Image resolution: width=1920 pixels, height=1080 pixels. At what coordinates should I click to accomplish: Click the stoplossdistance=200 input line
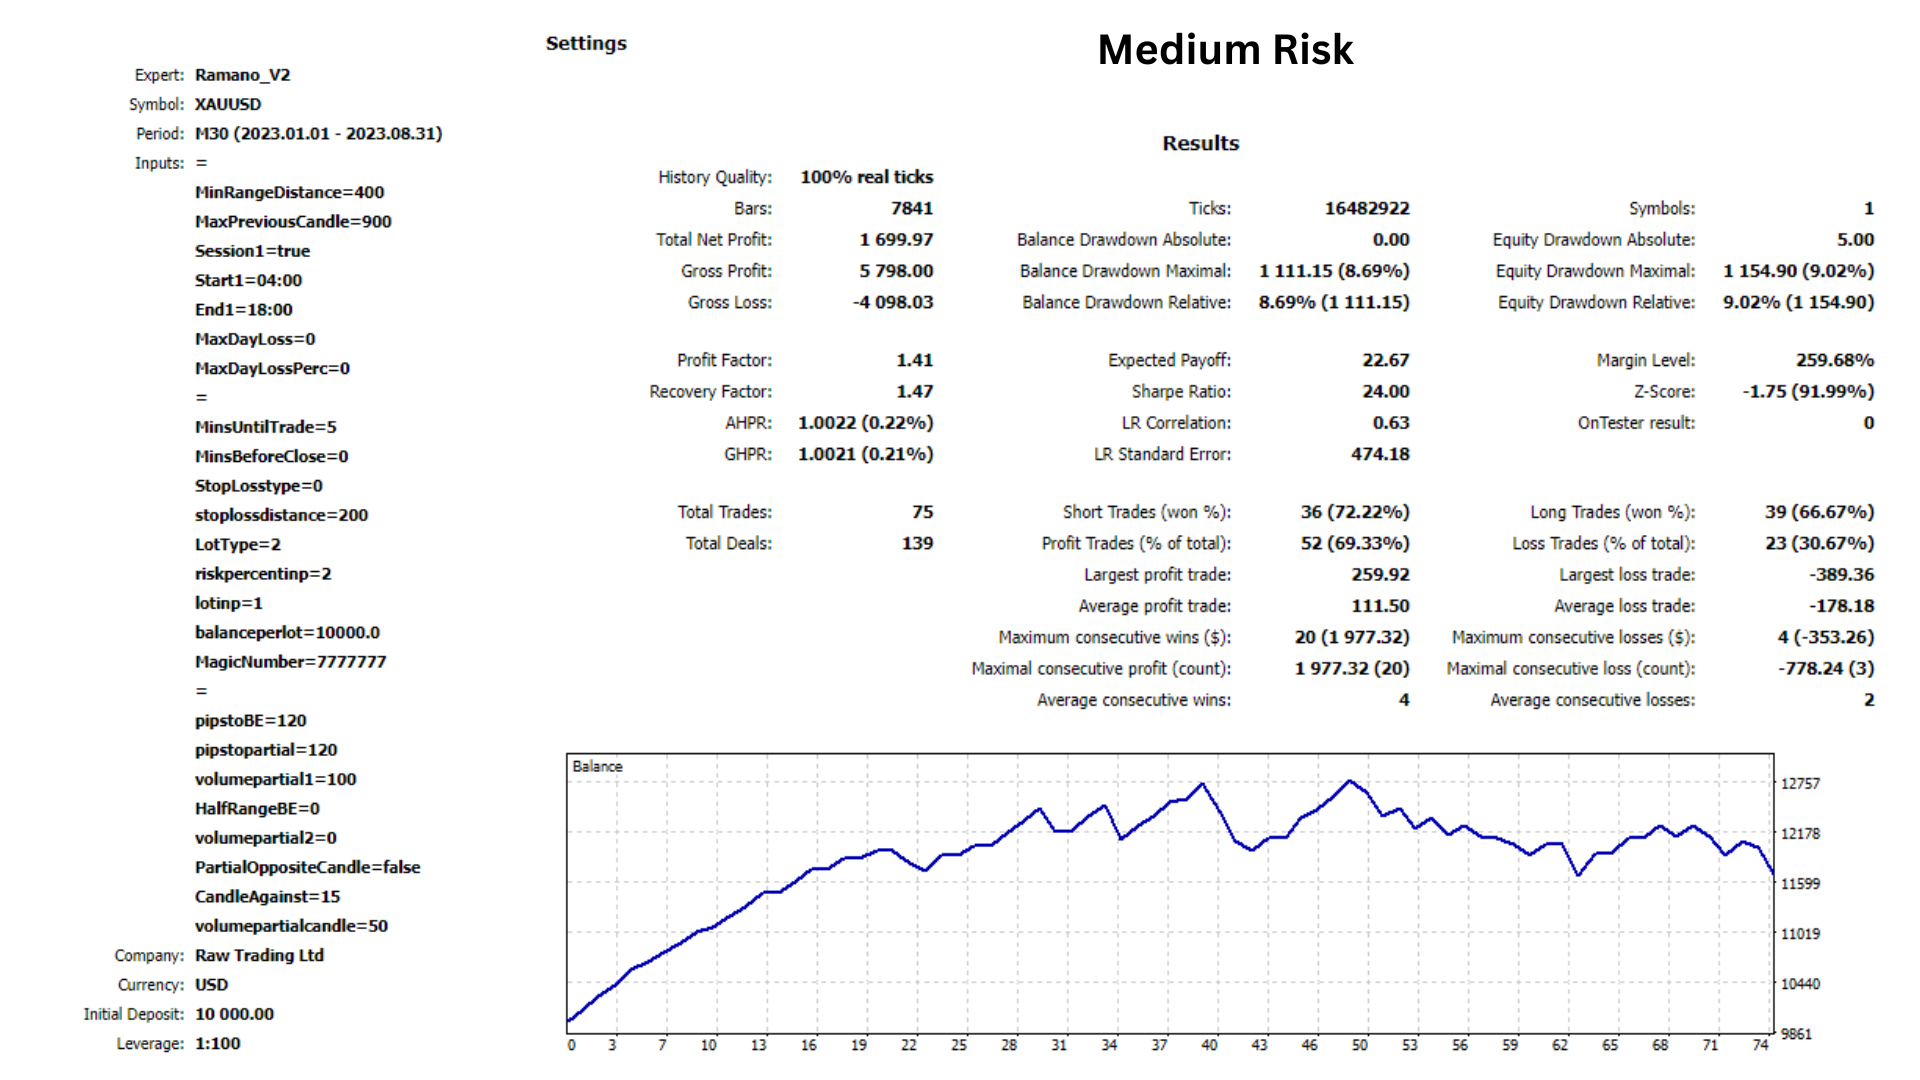click(281, 515)
